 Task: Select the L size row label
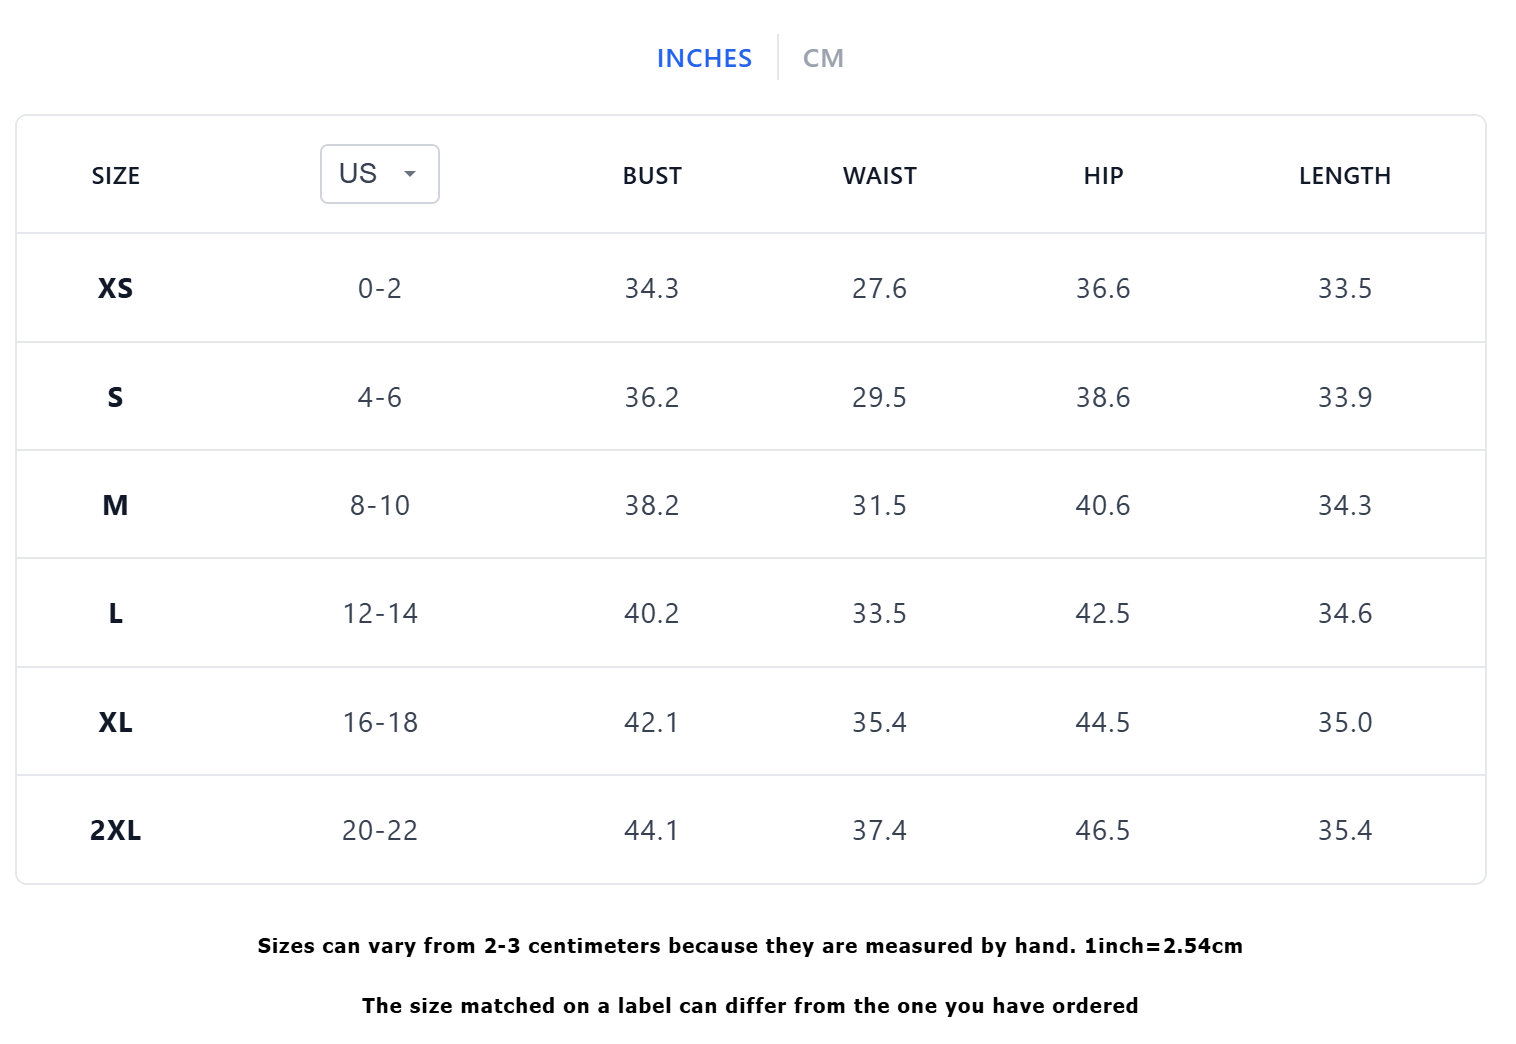pyautogui.click(x=115, y=613)
